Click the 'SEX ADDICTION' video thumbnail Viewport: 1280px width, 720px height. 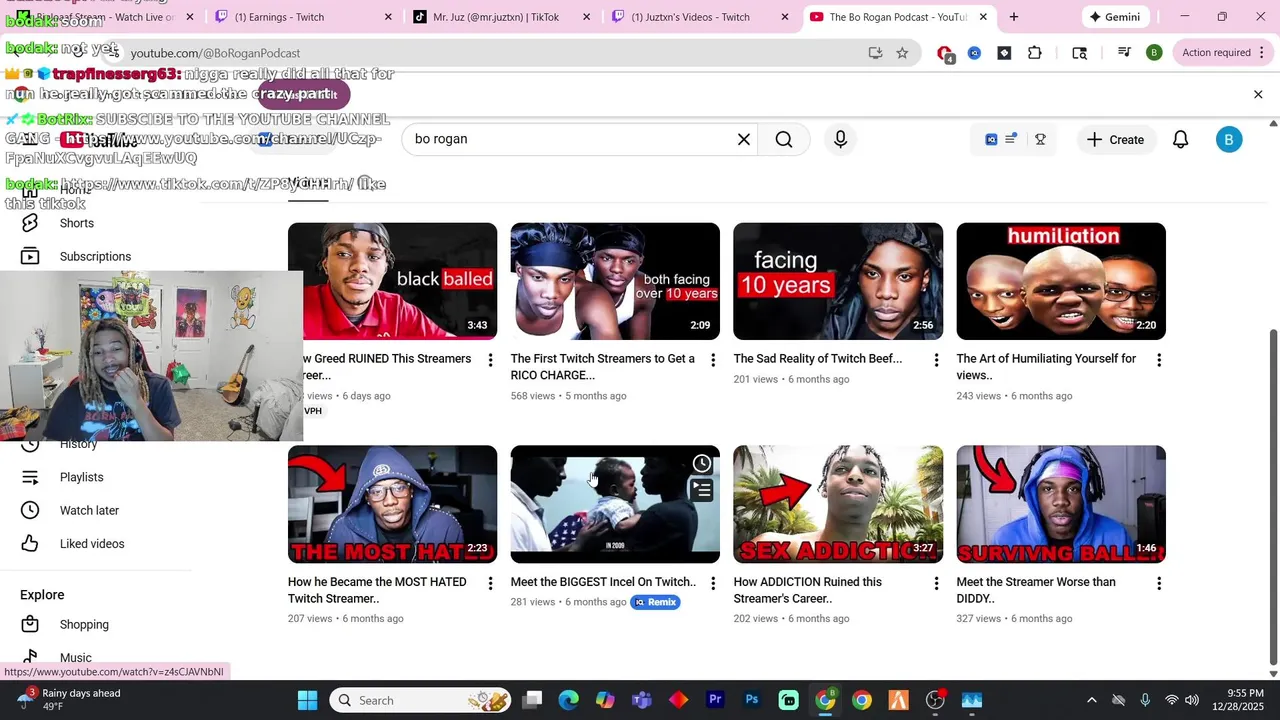(x=838, y=504)
